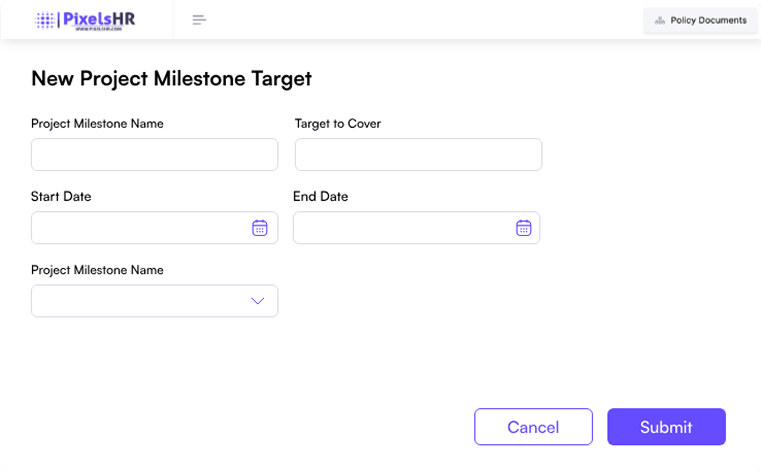The height and width of the screenshot is (473, 761).
Task: Open the Project Milestone Name dropdown box
Action: [140, 301]
